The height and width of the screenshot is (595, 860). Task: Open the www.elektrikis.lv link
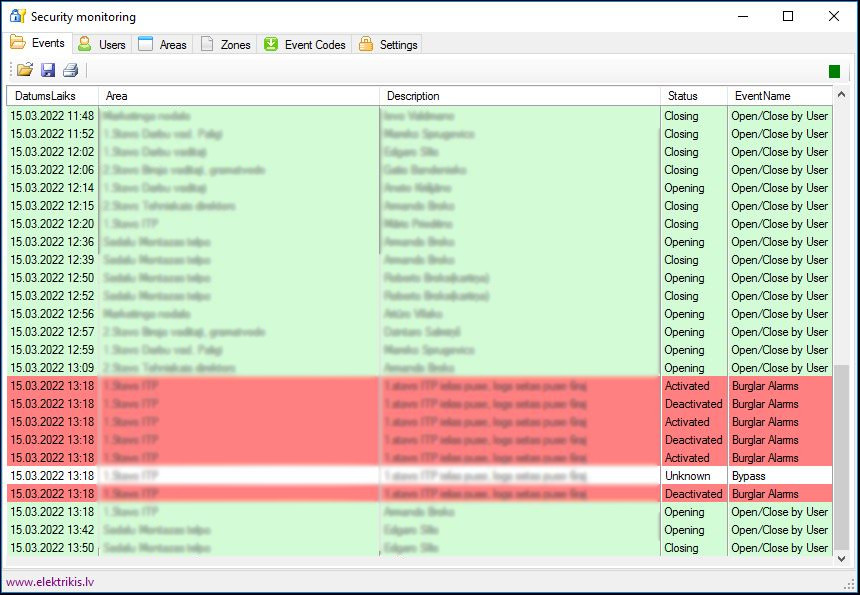pos(49,581)
